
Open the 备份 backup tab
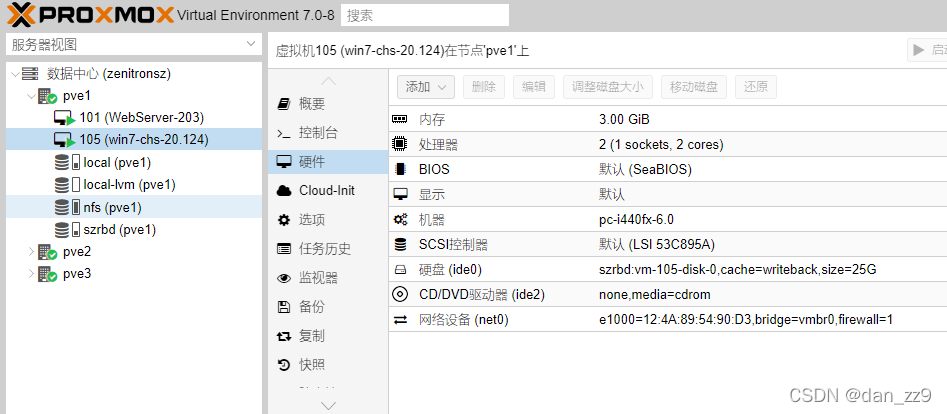coord(328,307)
